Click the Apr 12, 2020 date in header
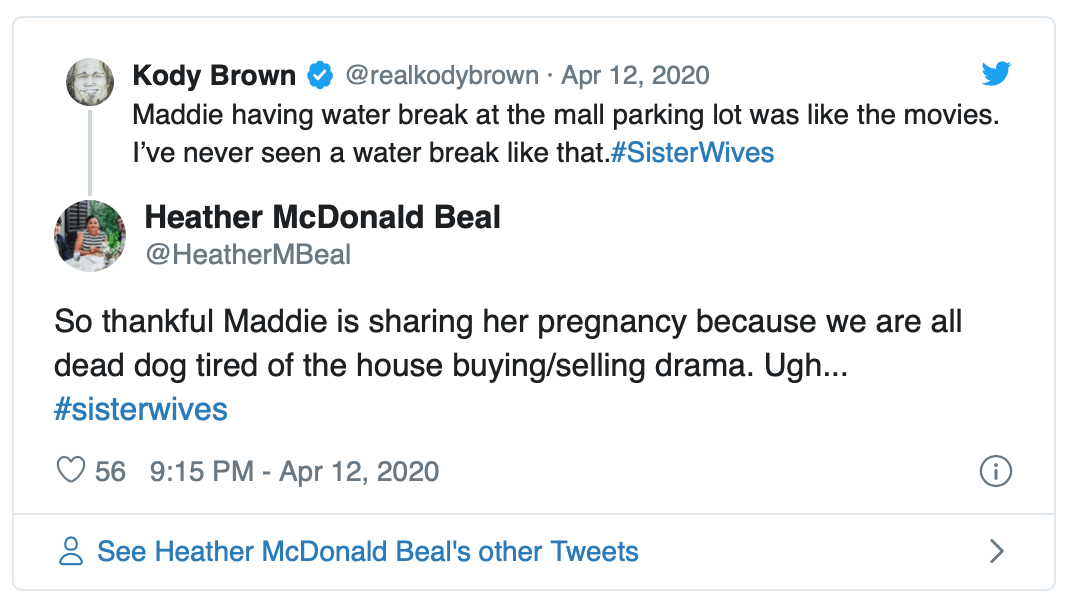The image size is (1072, 608). [x=635, y=75]
